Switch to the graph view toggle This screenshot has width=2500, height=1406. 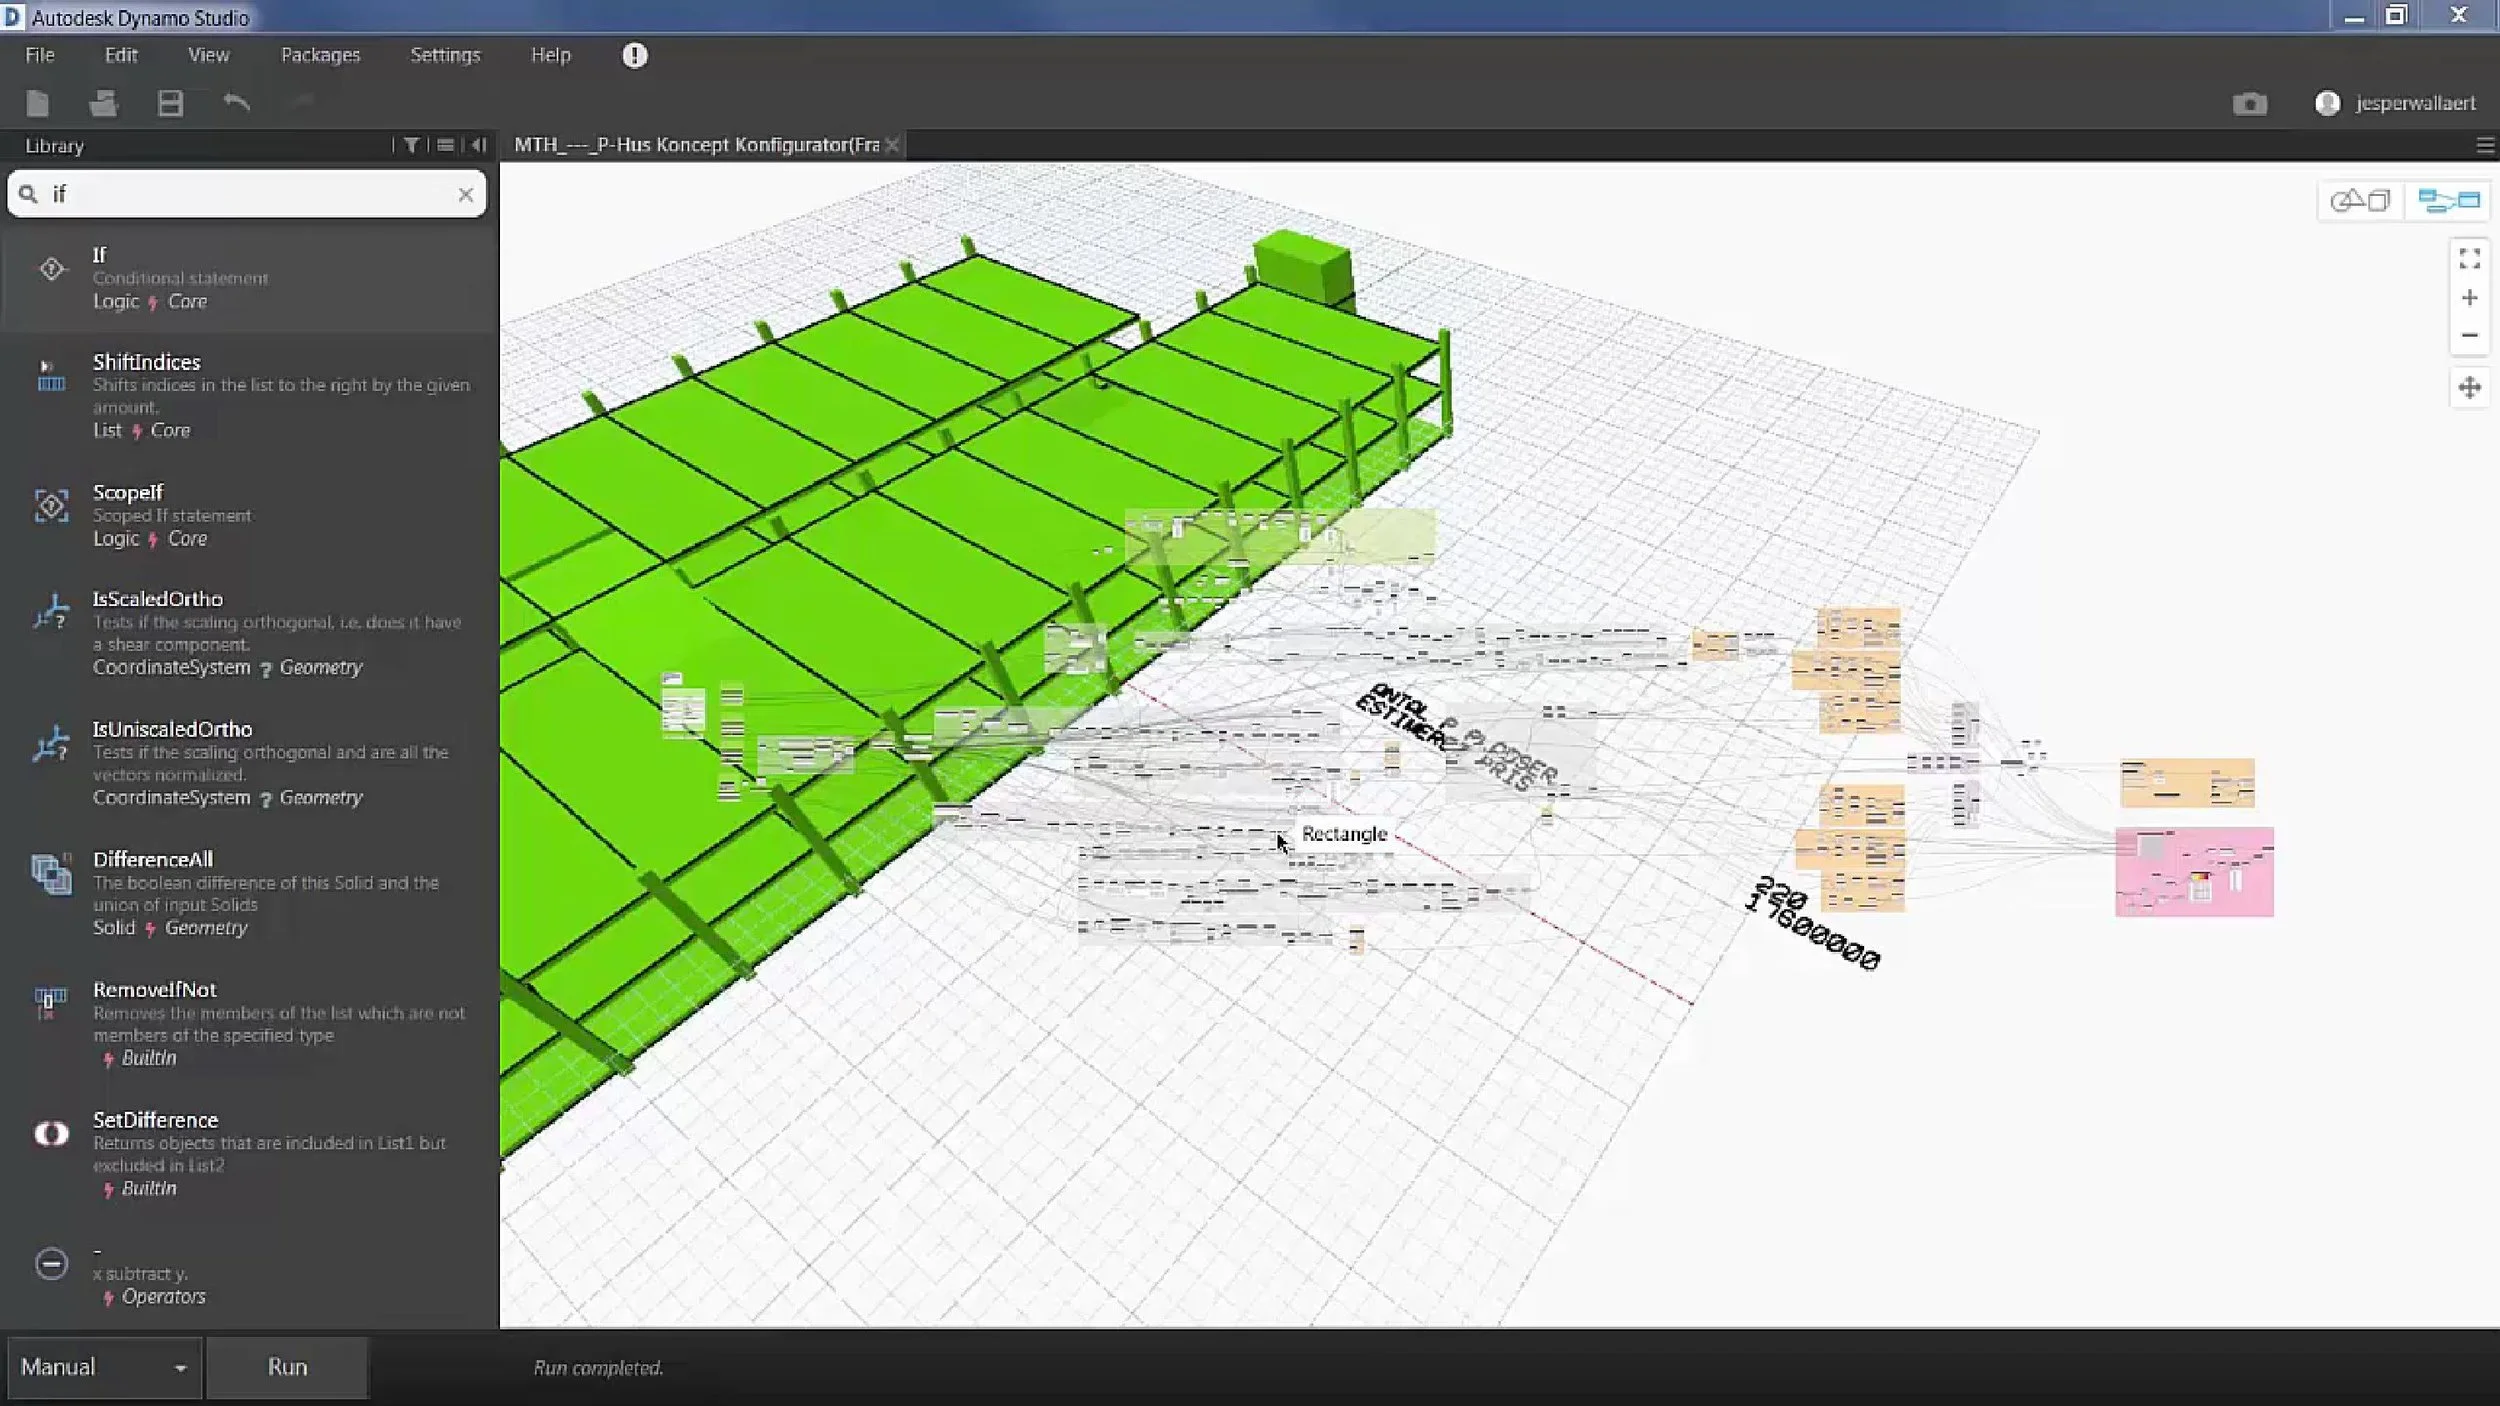(2448, 201)
